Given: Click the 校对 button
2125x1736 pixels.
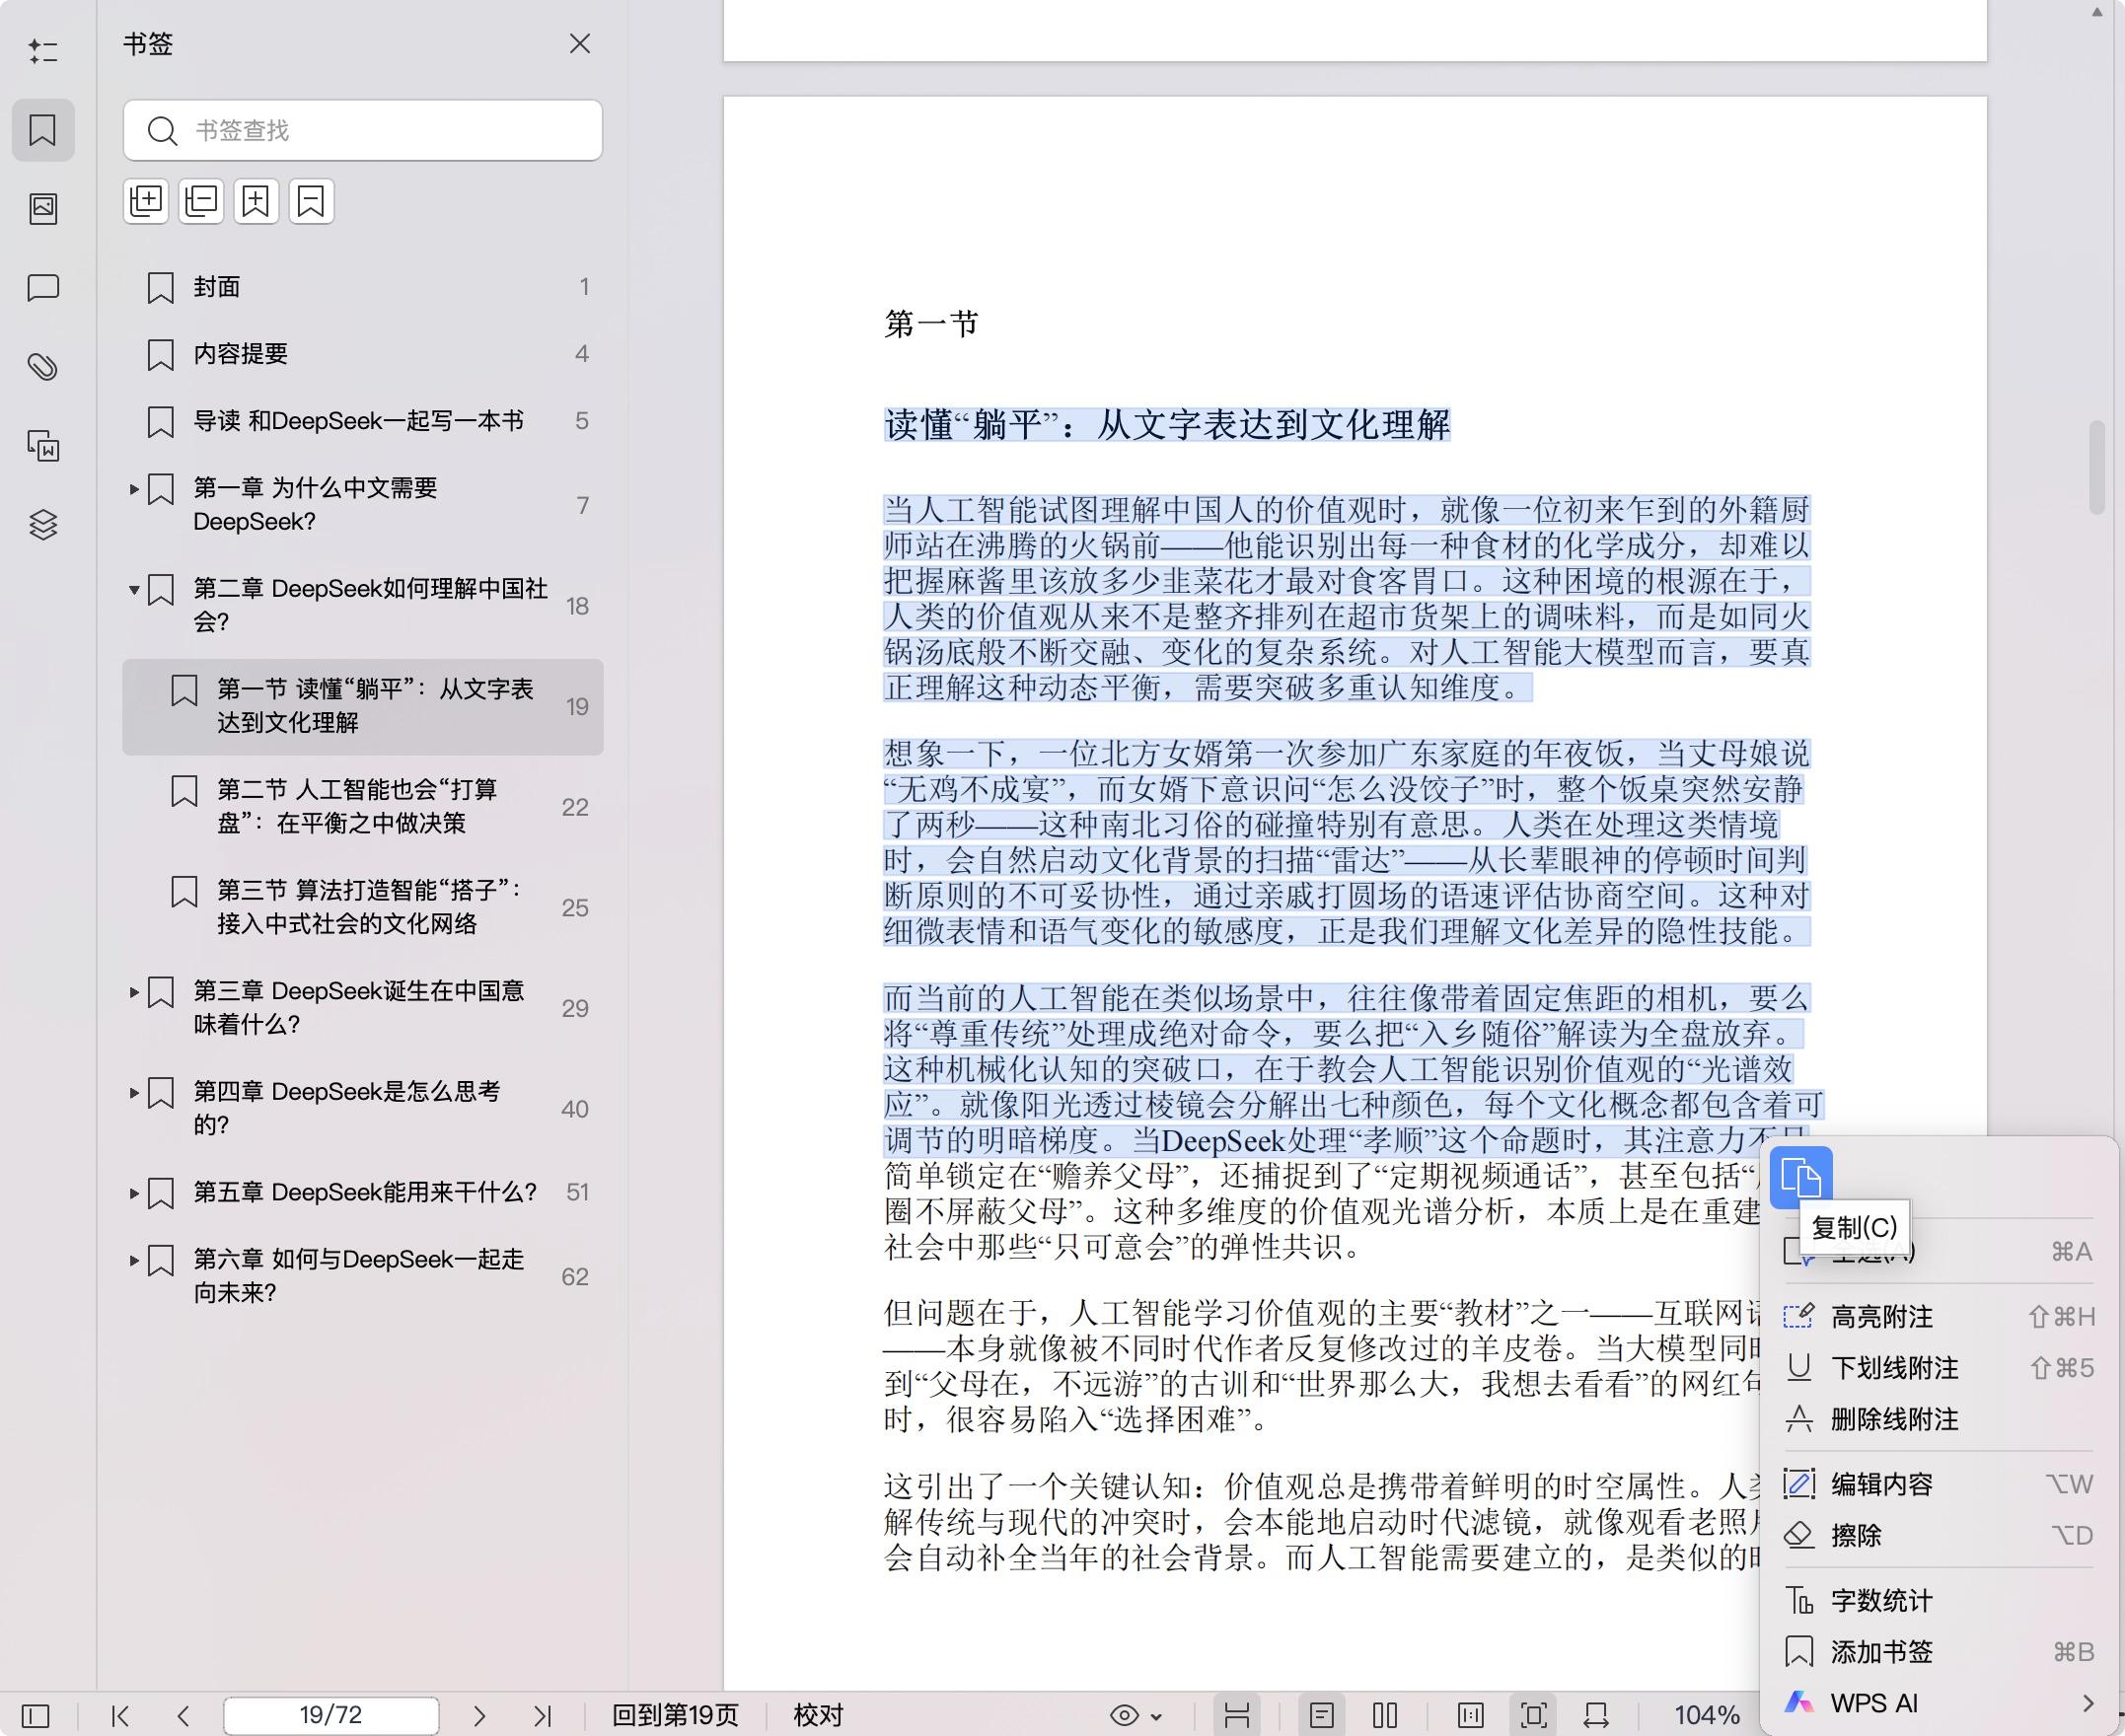Looking at the screenshot, I should click(818, 1716).
